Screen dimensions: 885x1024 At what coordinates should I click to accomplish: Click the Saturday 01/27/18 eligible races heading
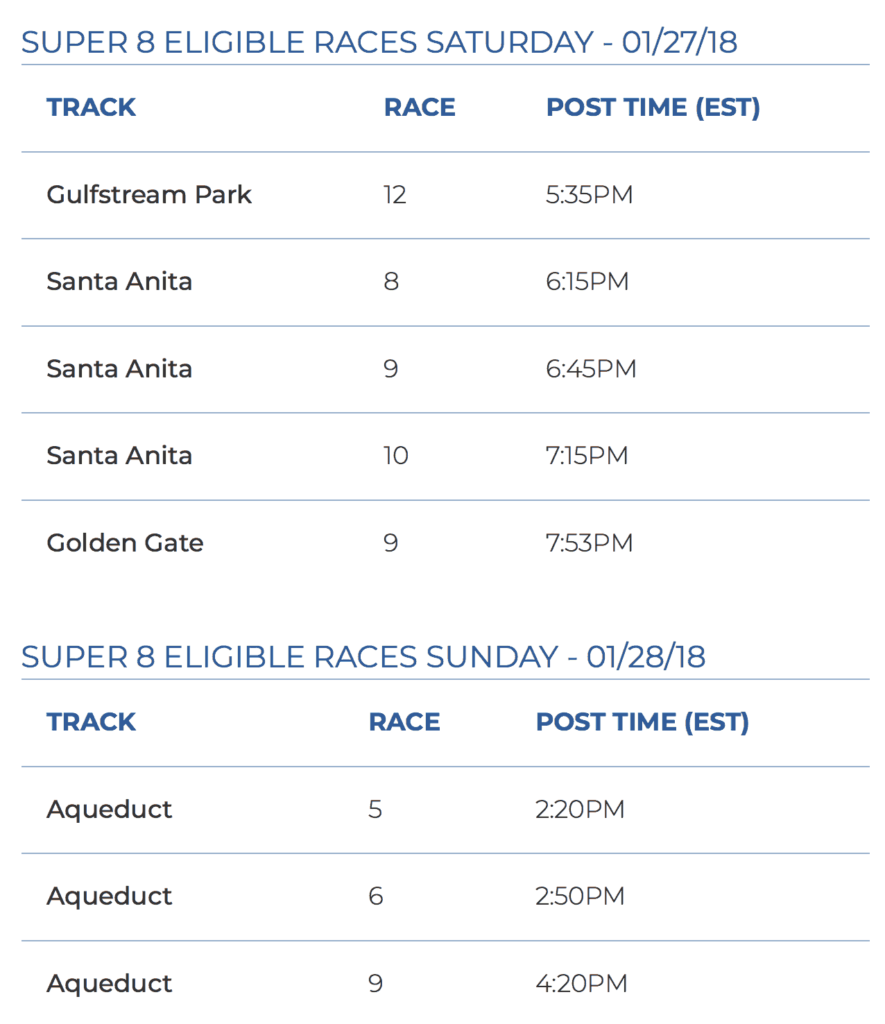pyautogui.click(x=379, y=42)
